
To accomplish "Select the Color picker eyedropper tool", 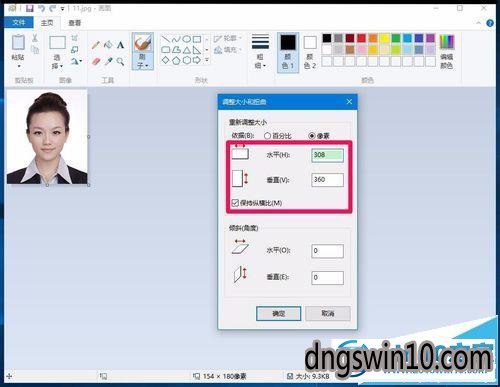I will point(108,61).
